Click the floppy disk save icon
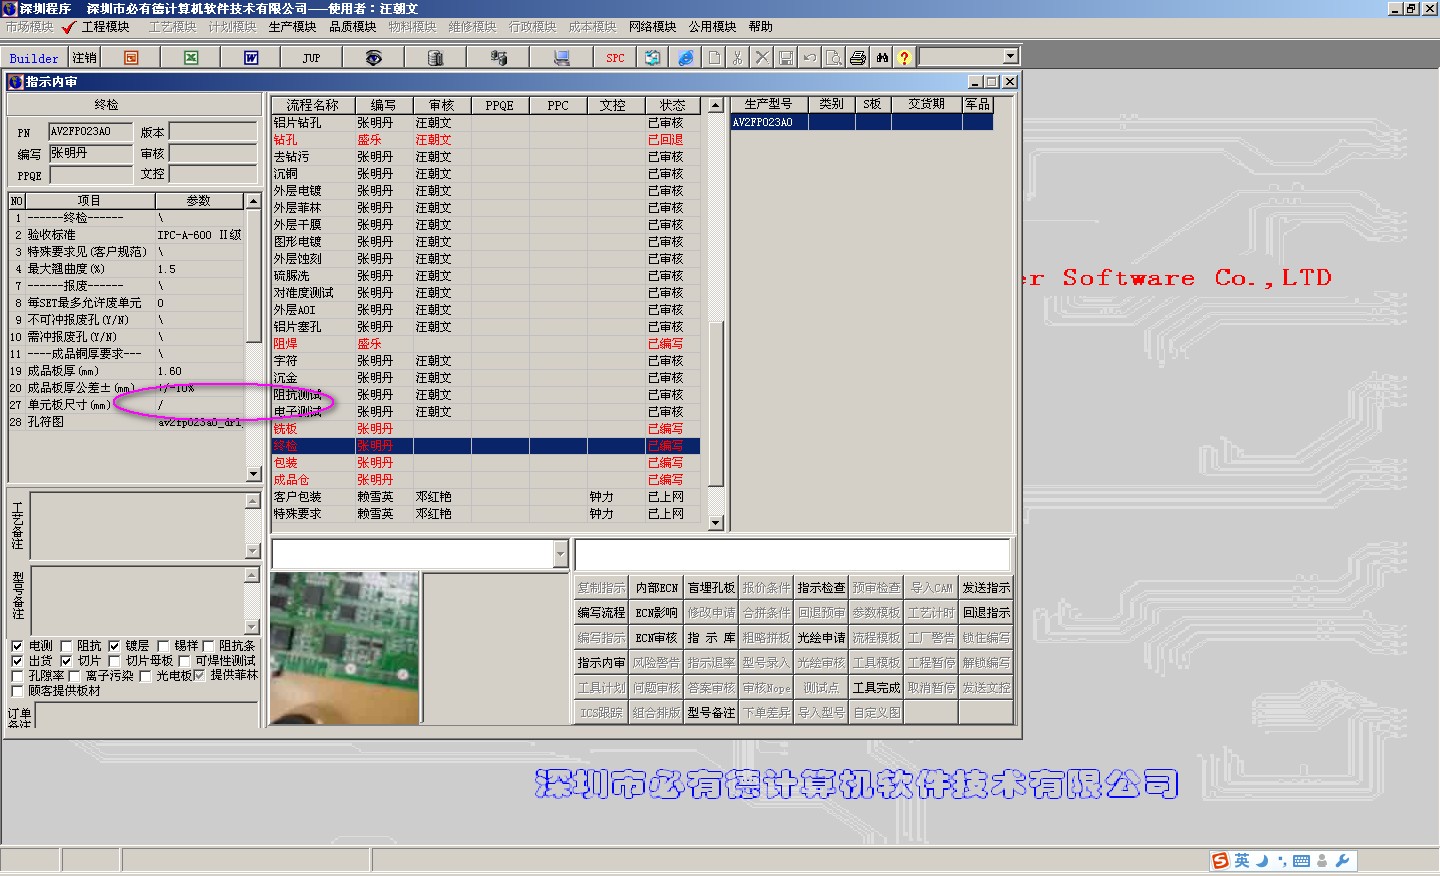The height and width of the screenshot is (876, 1440). pyautogui.click(x=786, y=58)
